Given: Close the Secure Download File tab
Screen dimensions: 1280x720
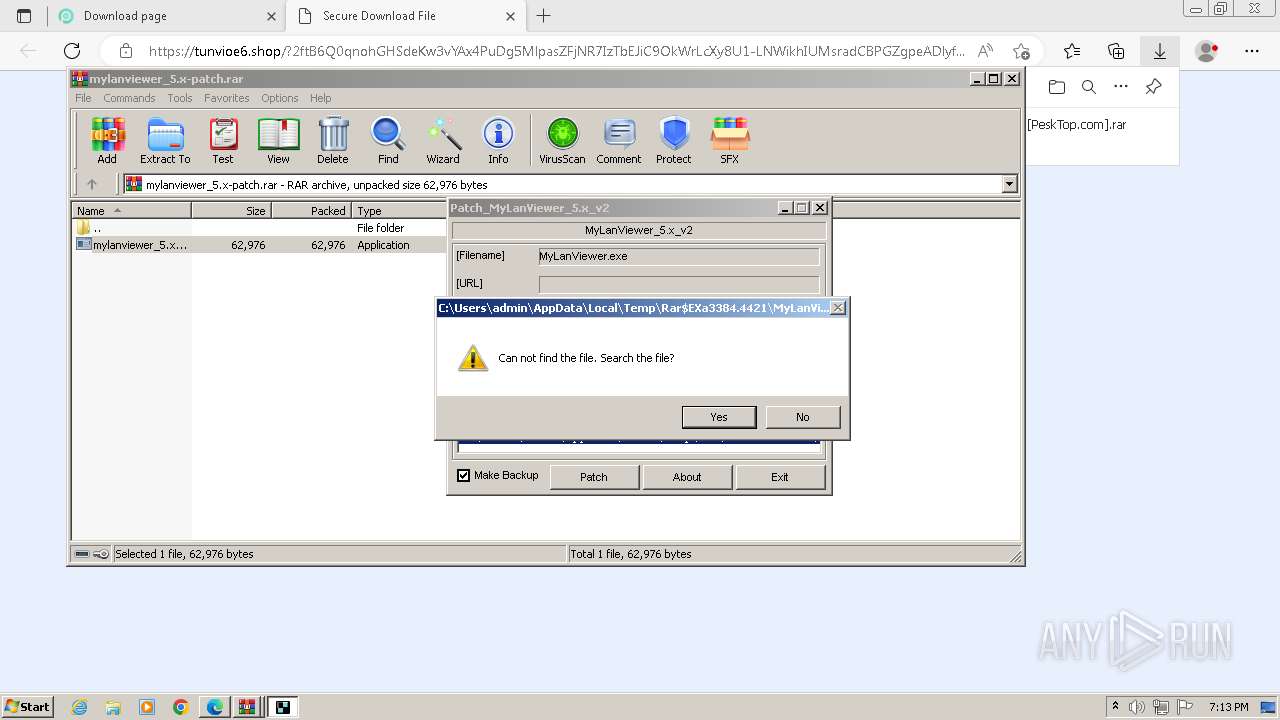Looking at the screenshot, I should [x=510, y=16].
